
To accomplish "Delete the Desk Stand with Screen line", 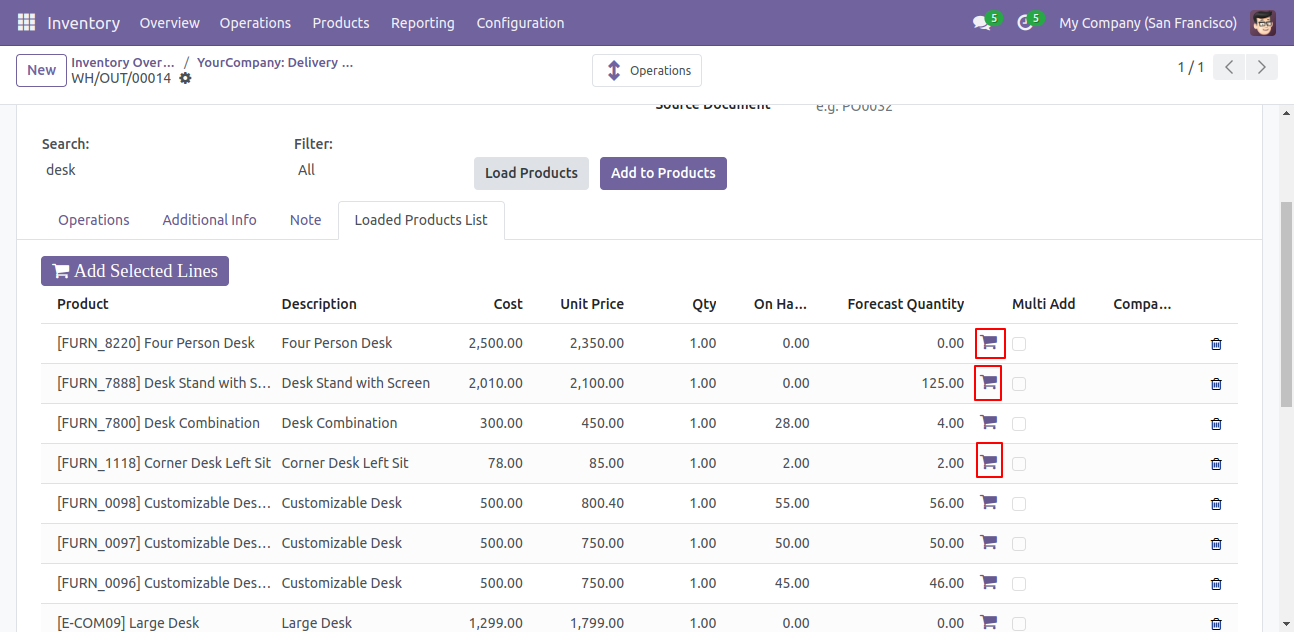I will pyautogui.click(x=1216, y=384).
